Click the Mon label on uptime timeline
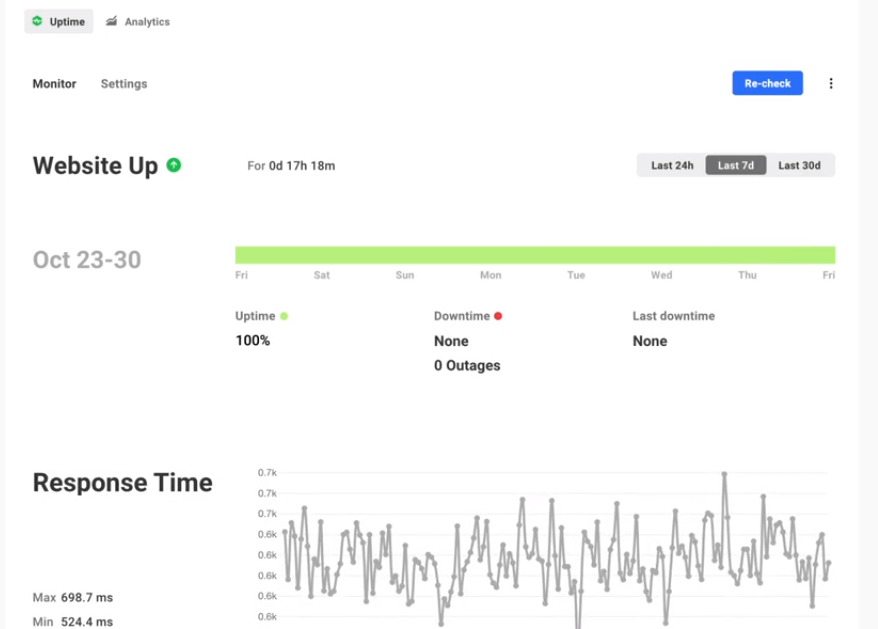 [x=490, y=275]
